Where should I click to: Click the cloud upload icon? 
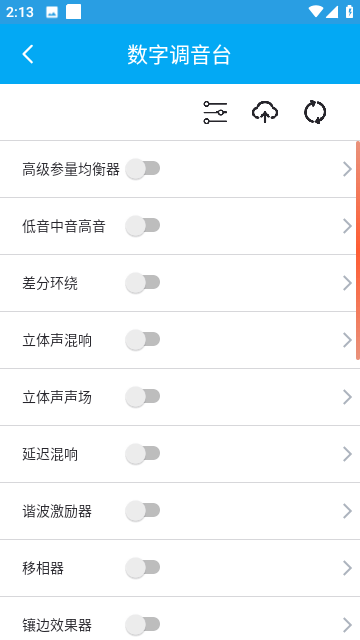(265, 112)
